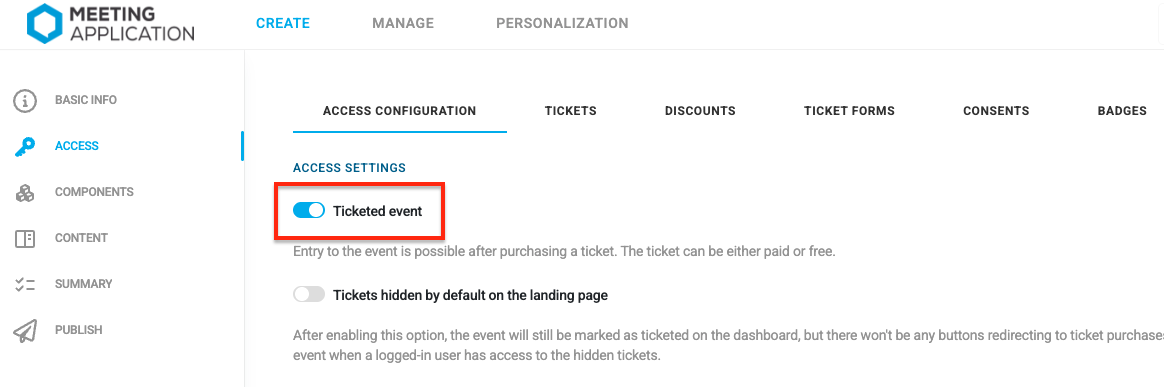The width and height of the screenshot is (1164, 387).
Task: Click the Components cubes icon
Action: coord(25,192)
